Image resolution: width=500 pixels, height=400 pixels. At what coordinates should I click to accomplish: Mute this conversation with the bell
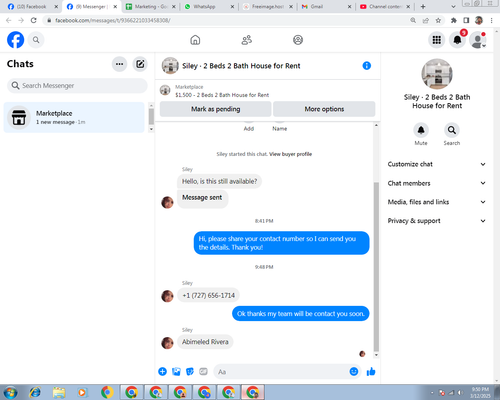421,130
